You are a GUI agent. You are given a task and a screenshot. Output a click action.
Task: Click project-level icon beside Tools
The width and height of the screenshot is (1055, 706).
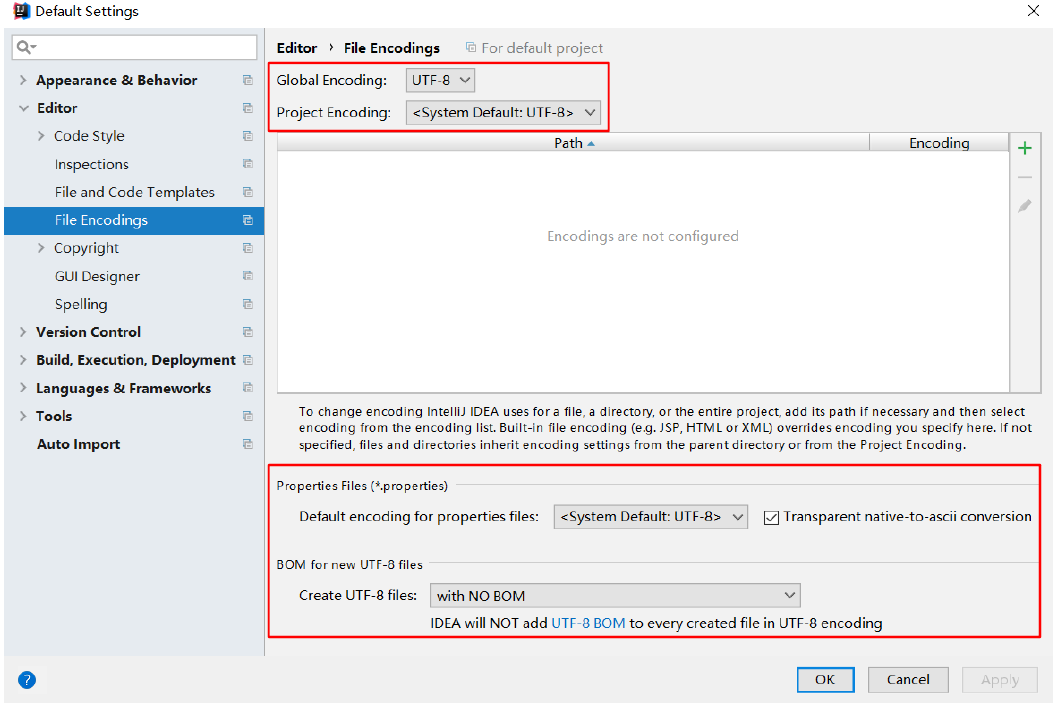point(248,417)
